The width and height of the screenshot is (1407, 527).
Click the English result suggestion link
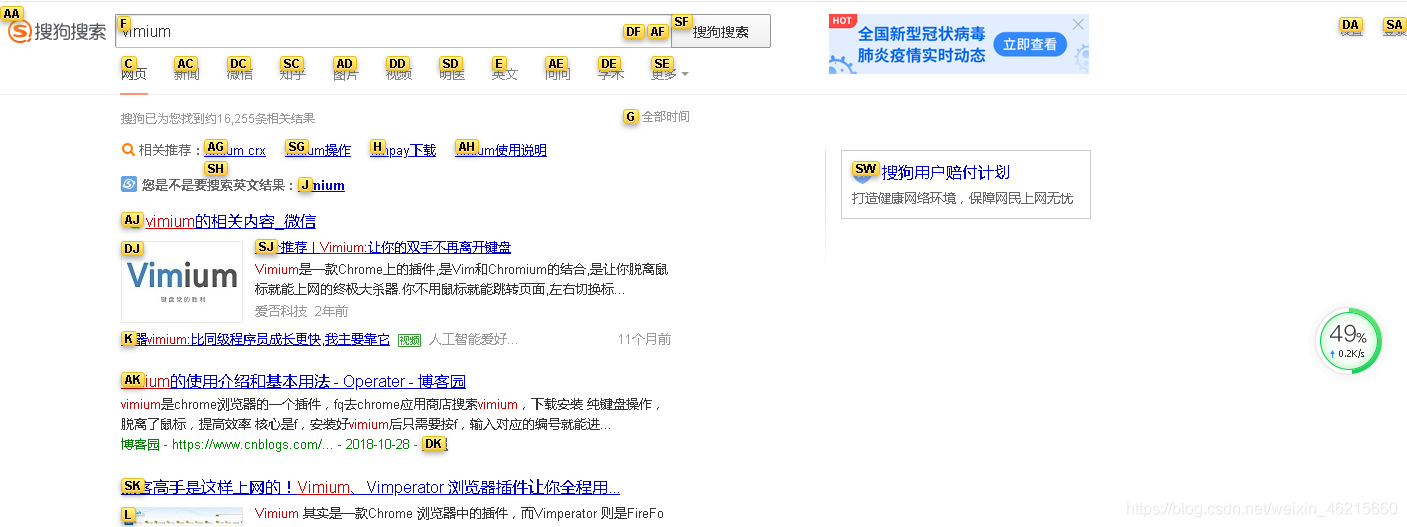coord(321,185)
